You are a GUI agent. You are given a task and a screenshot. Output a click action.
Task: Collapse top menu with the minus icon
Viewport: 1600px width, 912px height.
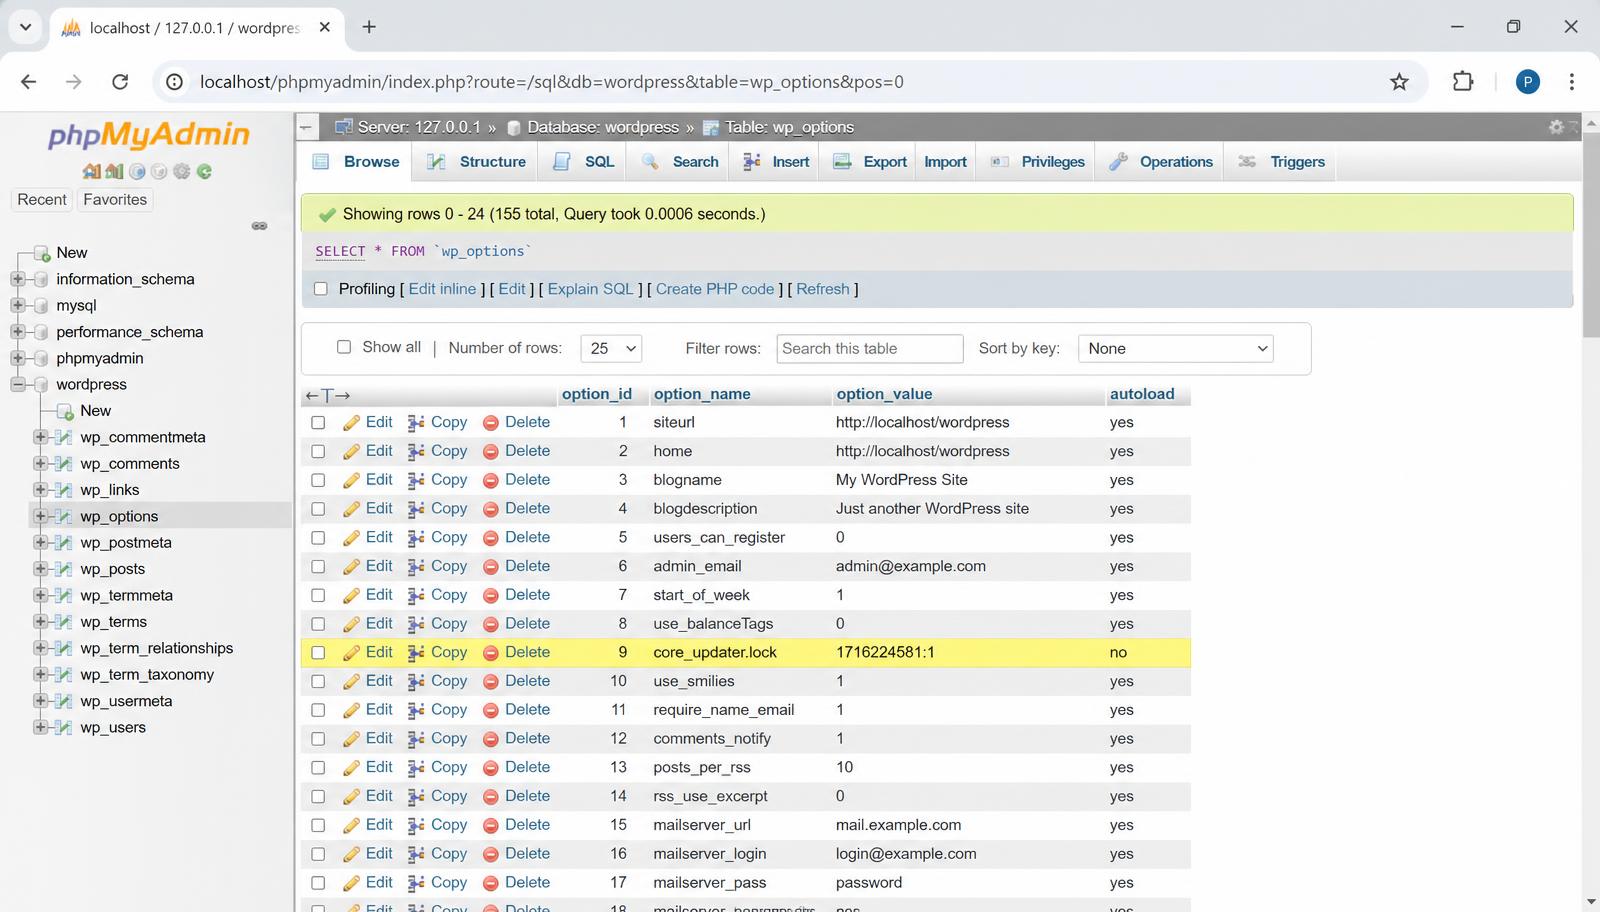(306, 127)
